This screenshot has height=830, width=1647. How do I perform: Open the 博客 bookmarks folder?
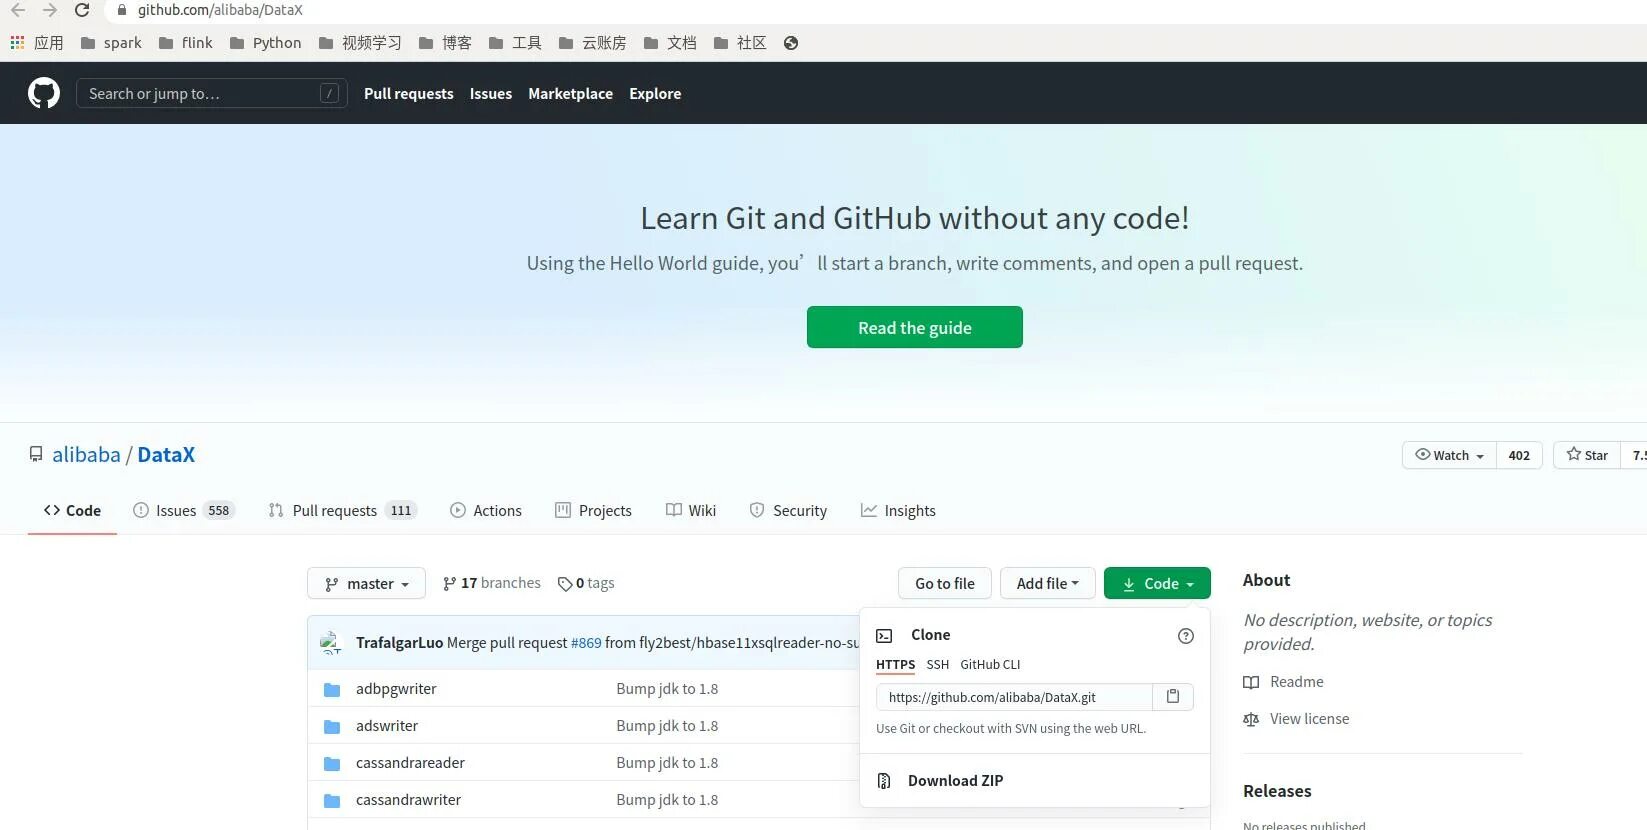pyautogui.click(x=445, y=43)
